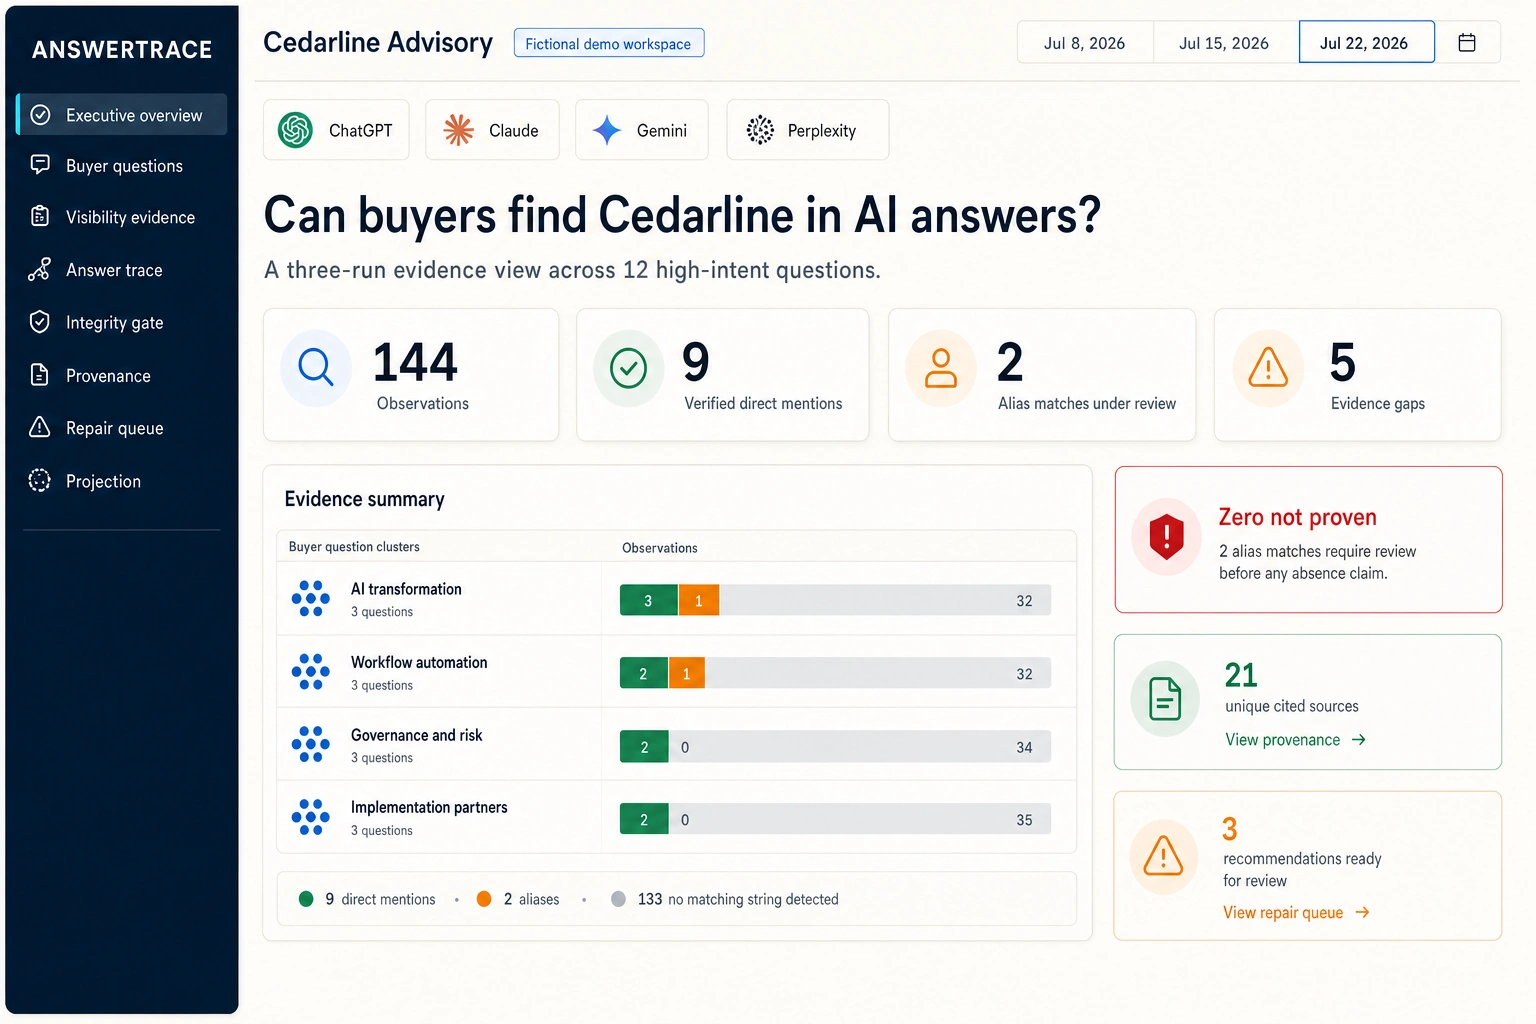Click the magnifier icon on Observations card
The height and width of the screenshot is (1024, 1536).
(x=316, y=368)
